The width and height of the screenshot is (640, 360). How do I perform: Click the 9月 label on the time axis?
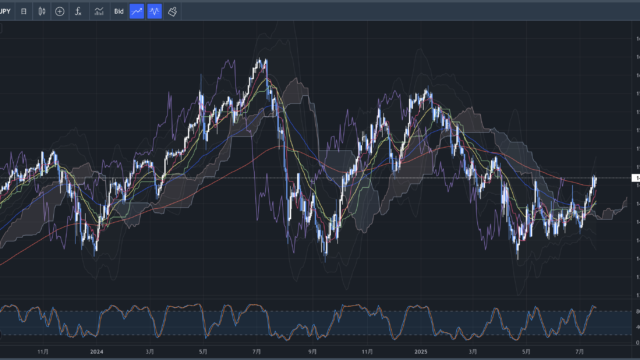coord(312,351)
